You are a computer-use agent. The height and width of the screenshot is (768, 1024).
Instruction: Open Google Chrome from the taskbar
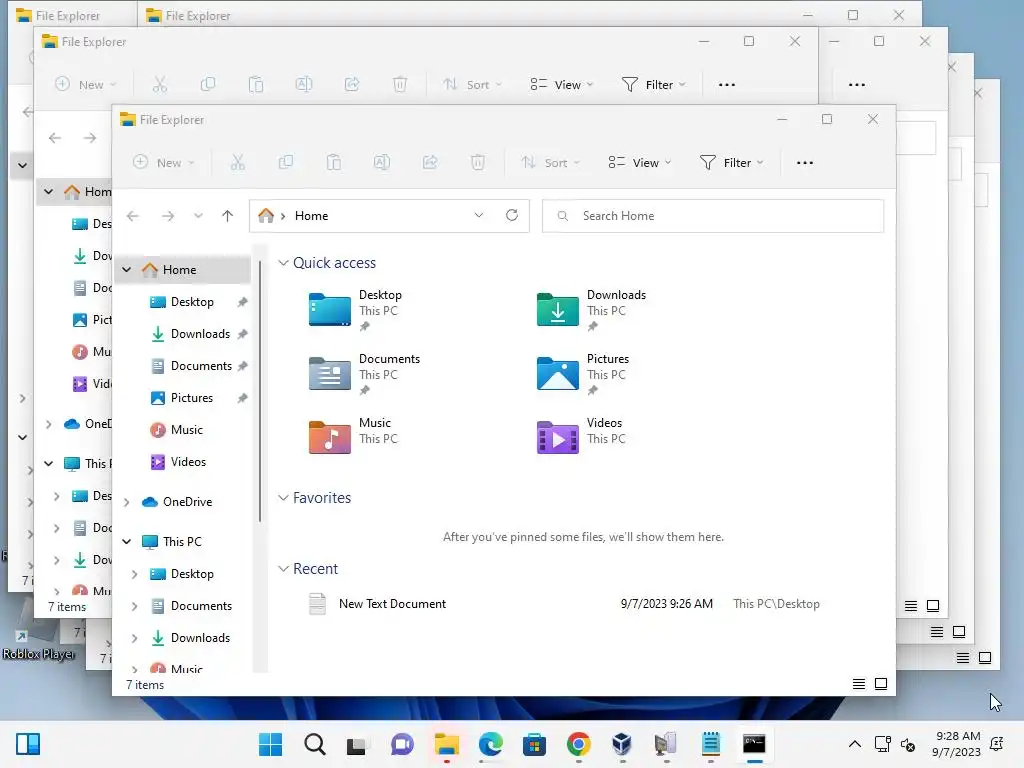(579, 744)
